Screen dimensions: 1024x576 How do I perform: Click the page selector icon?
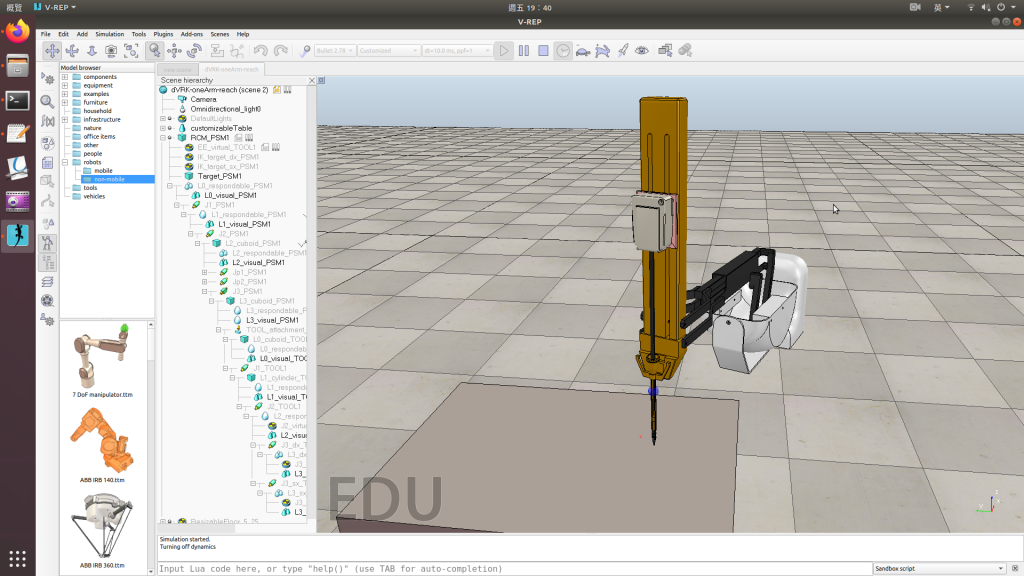[x=665, y=50]
